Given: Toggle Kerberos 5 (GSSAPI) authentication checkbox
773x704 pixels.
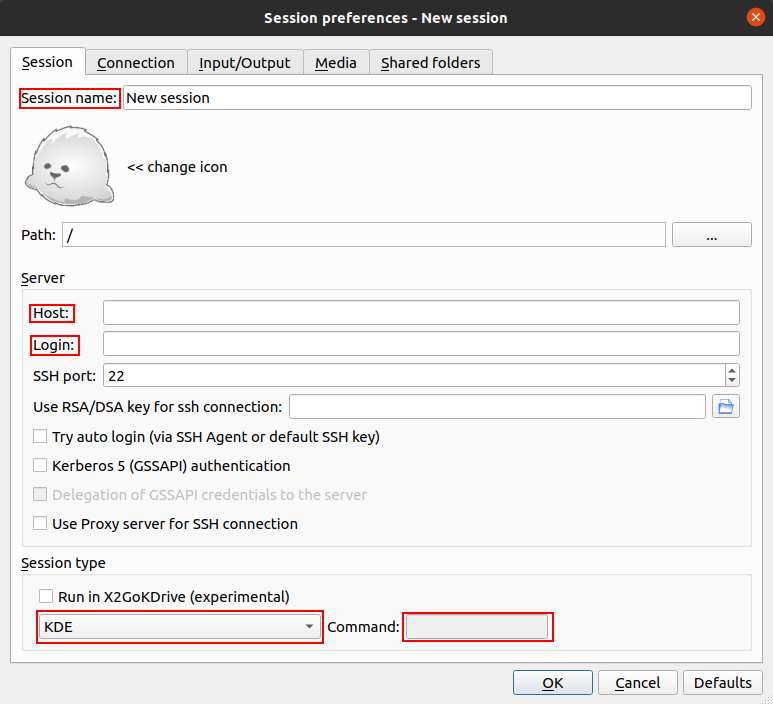Looking at the screenshot, I should 41,466.
